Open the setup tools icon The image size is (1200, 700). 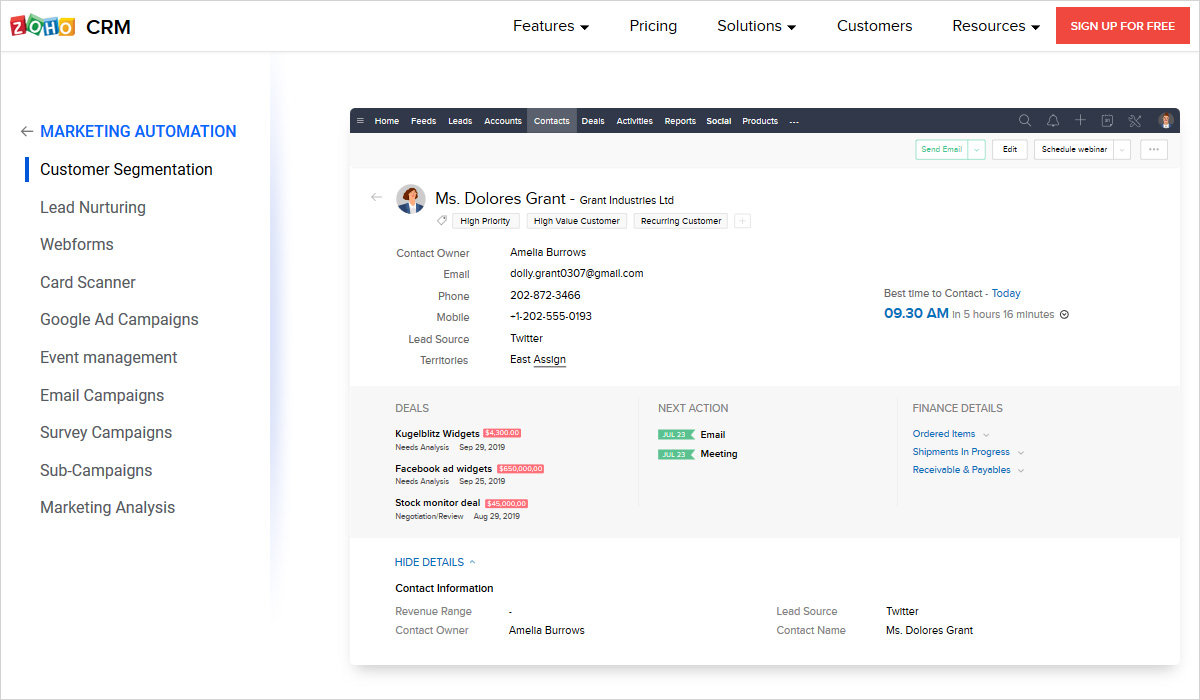(x=1135, y=121)
